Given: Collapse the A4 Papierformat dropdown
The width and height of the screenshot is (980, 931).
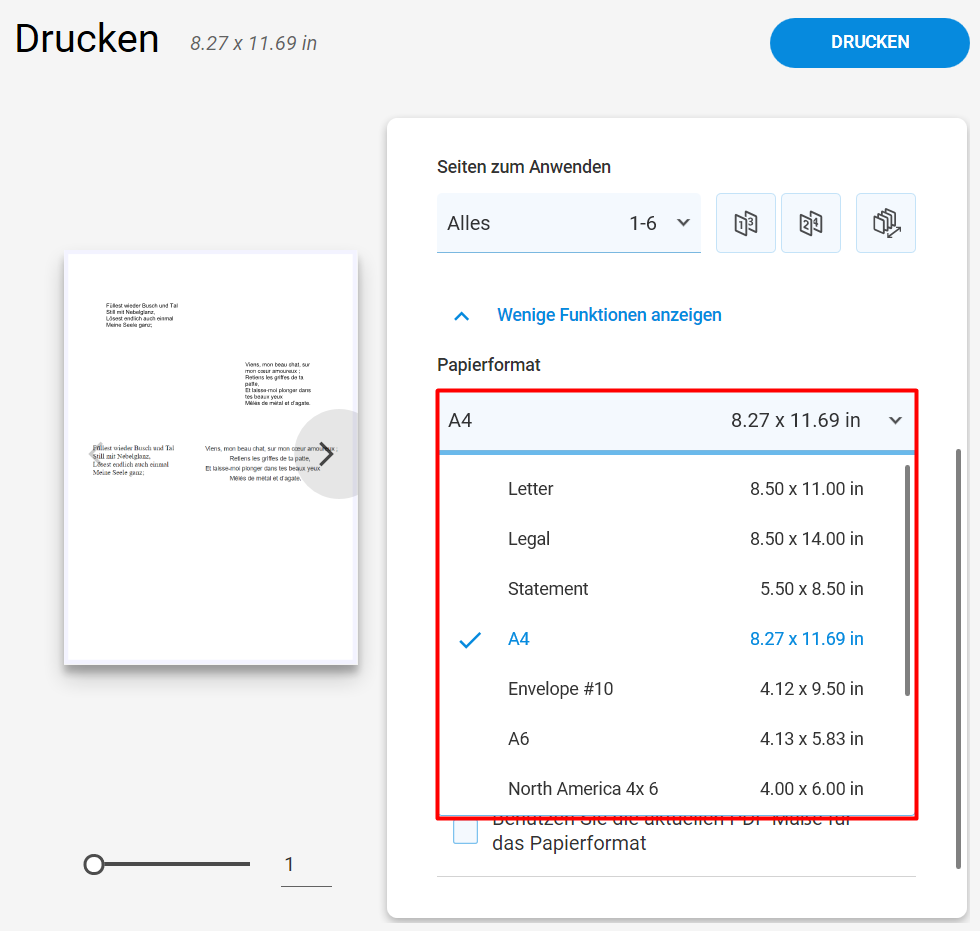Looking at the screenshot, I should coord(677,421).
